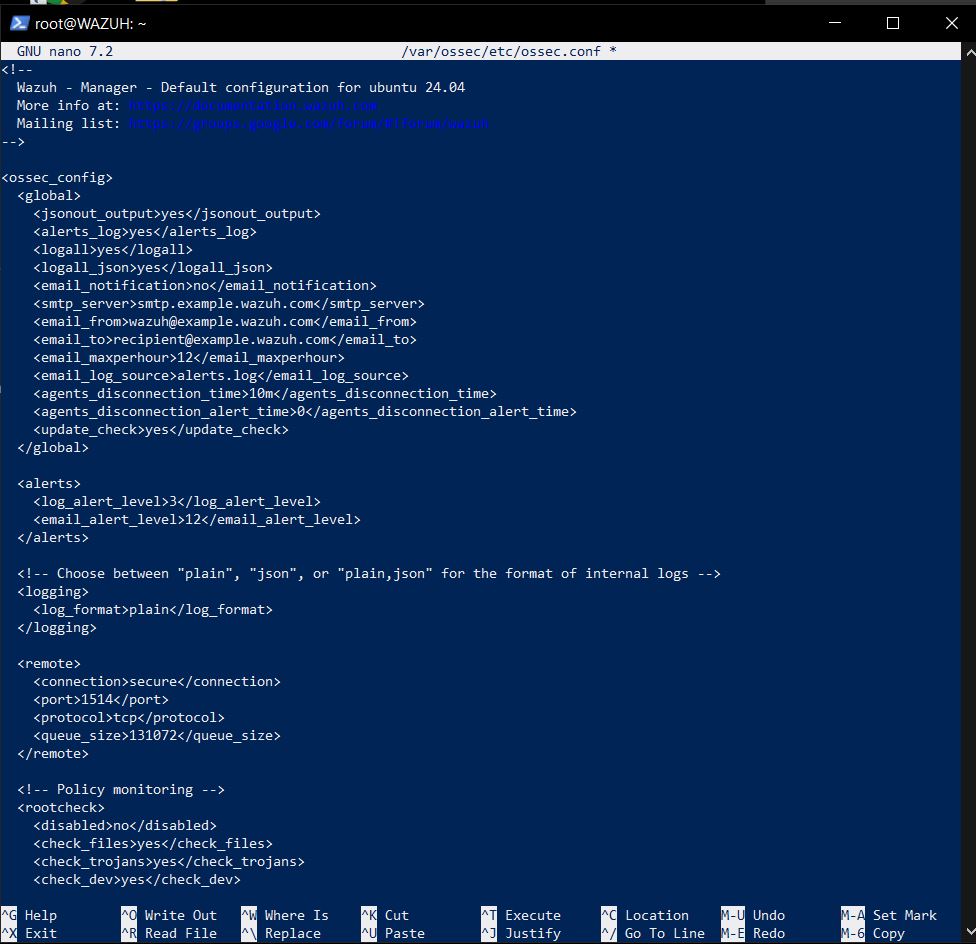Click the email_notification no line
The width and height of the screenshot is (976, 944).
205,286
